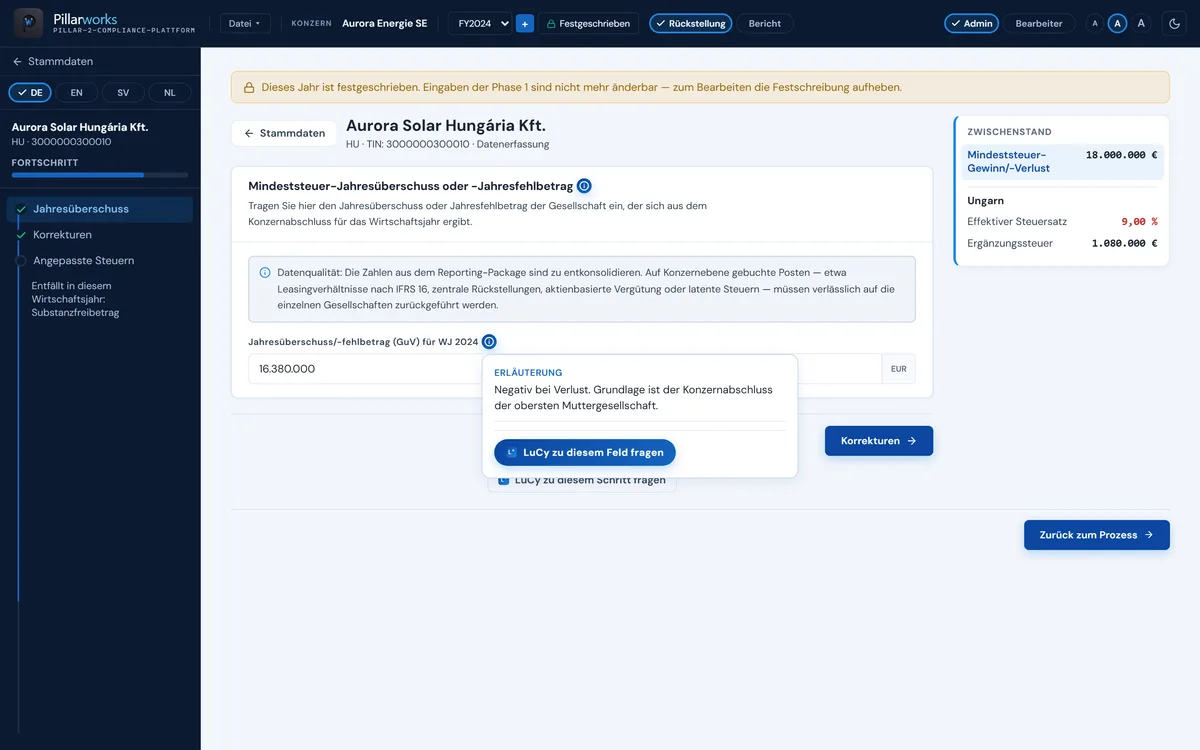The image size is (1200, 750).
Task: Click the Pillarworks logo icon
Action: point(28,22)
